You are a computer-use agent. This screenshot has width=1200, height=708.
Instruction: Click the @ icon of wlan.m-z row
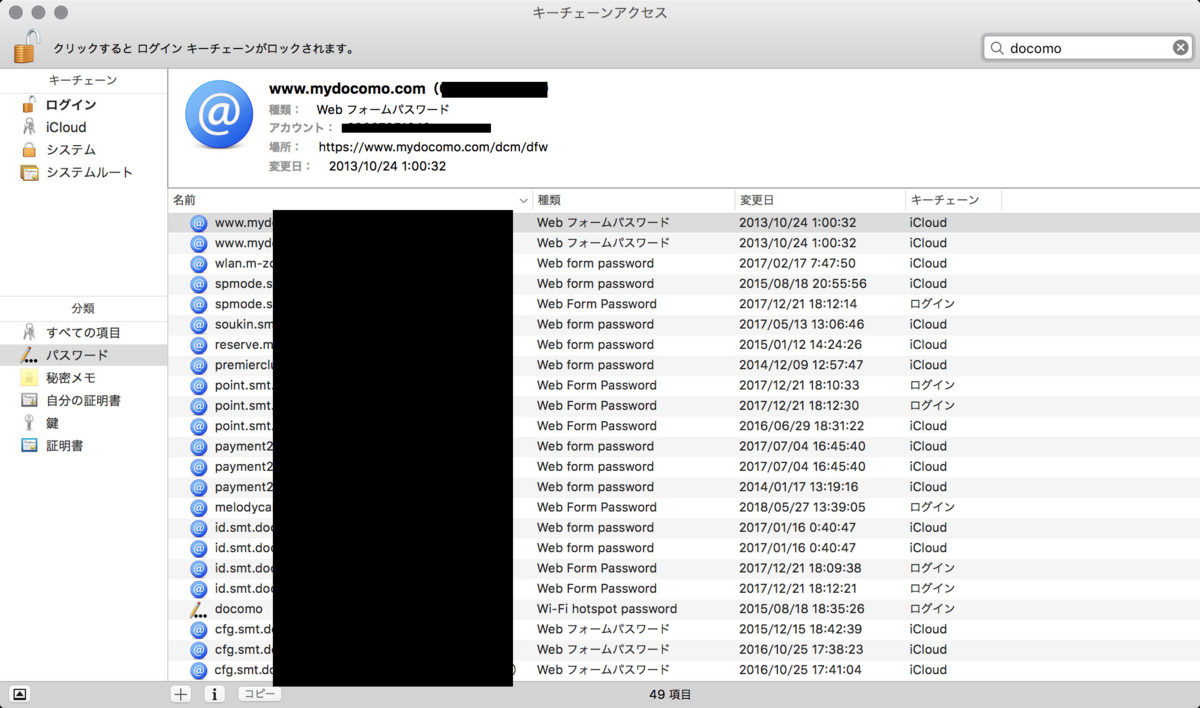pos(198,263)
